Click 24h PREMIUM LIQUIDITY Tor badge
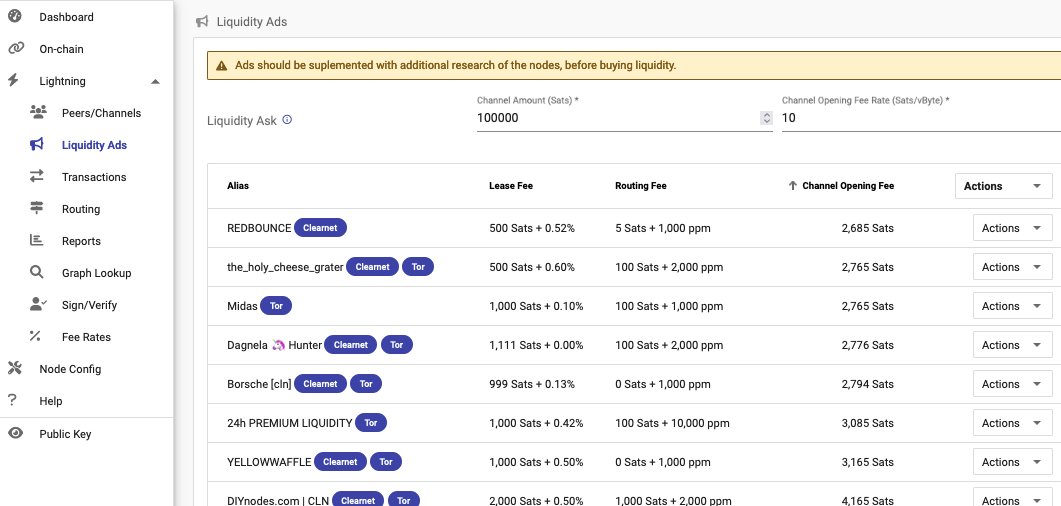Image resolution: width=1061 pixels, height=506 pixels. coord(371,423)
